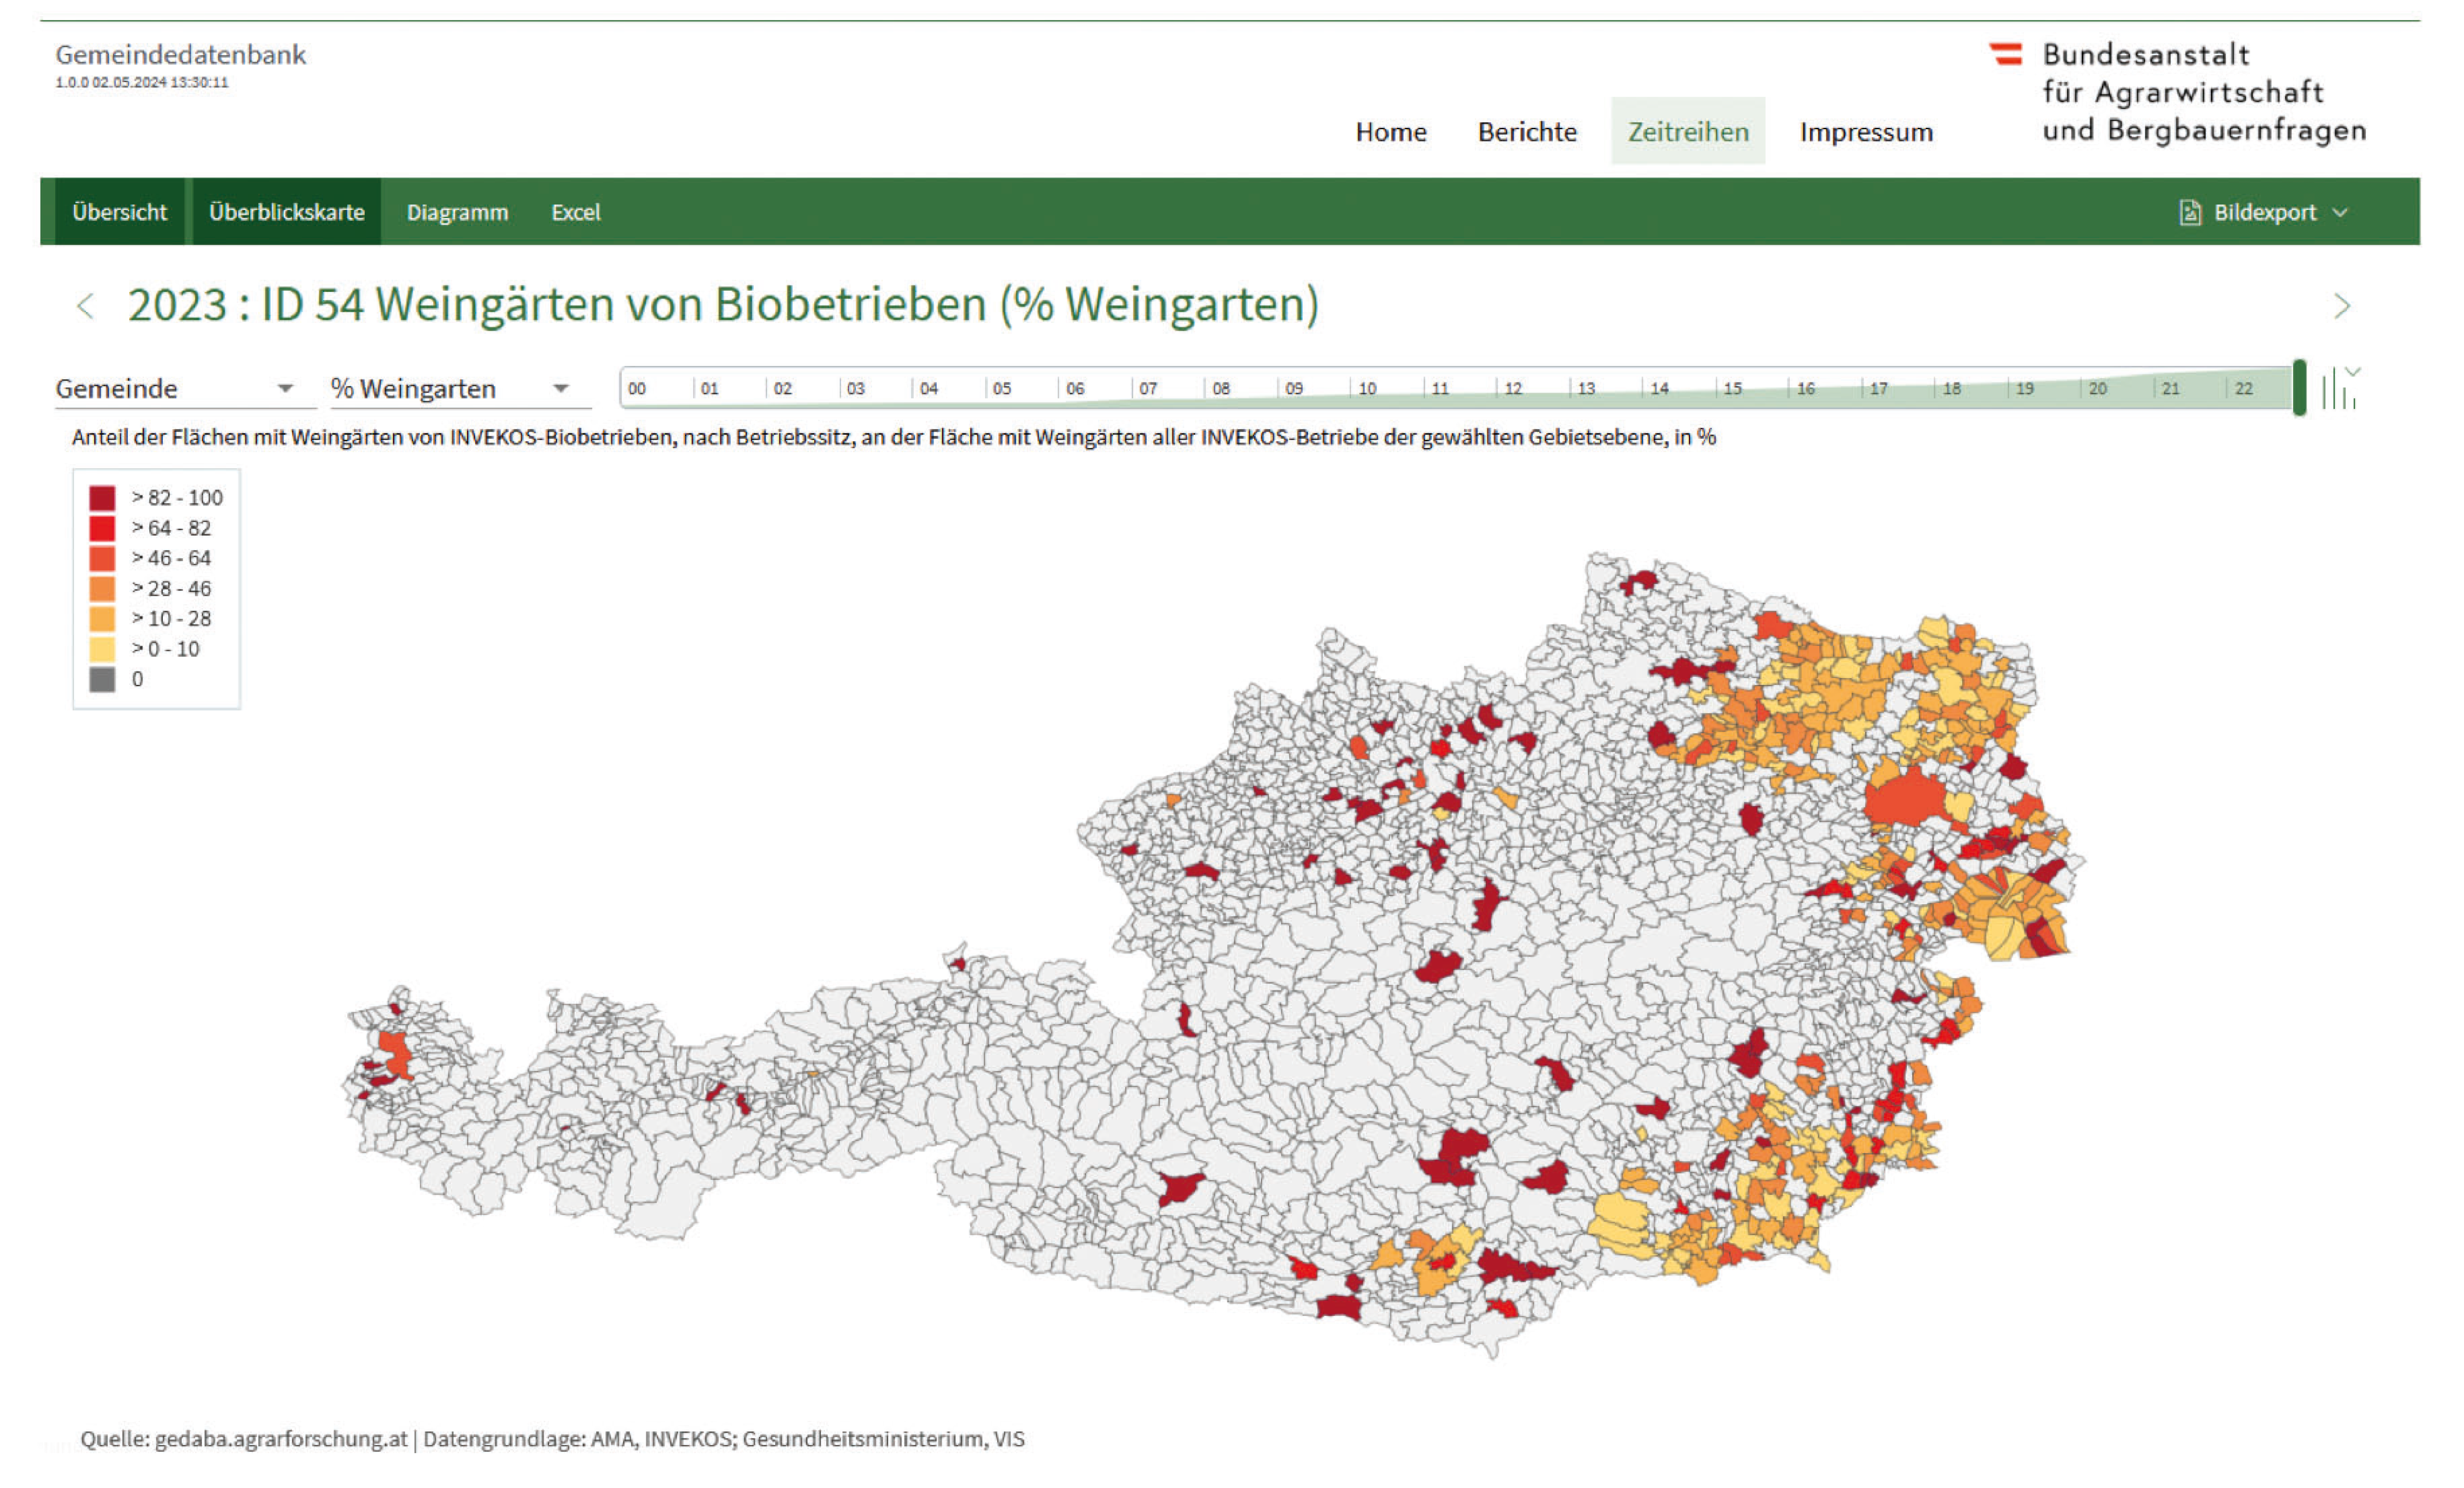Click the gray 0 legend swatch
The width and height of the screenshot is (2464, 1488).
[102, 680]
